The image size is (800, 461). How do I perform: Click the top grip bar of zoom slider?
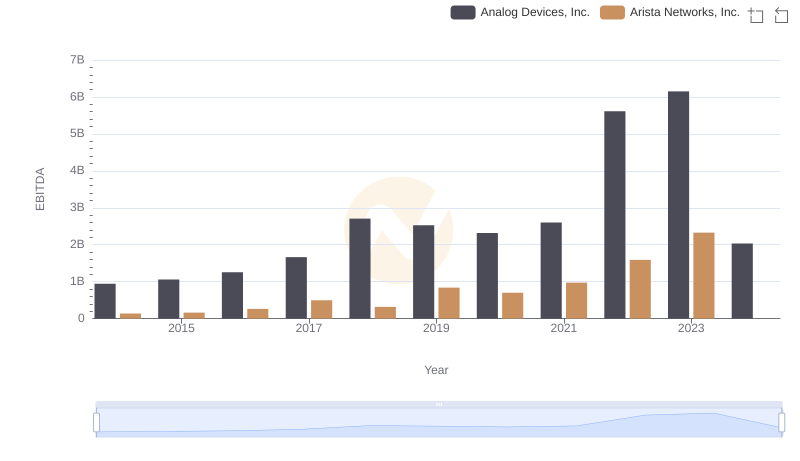[x=439, y=404]
